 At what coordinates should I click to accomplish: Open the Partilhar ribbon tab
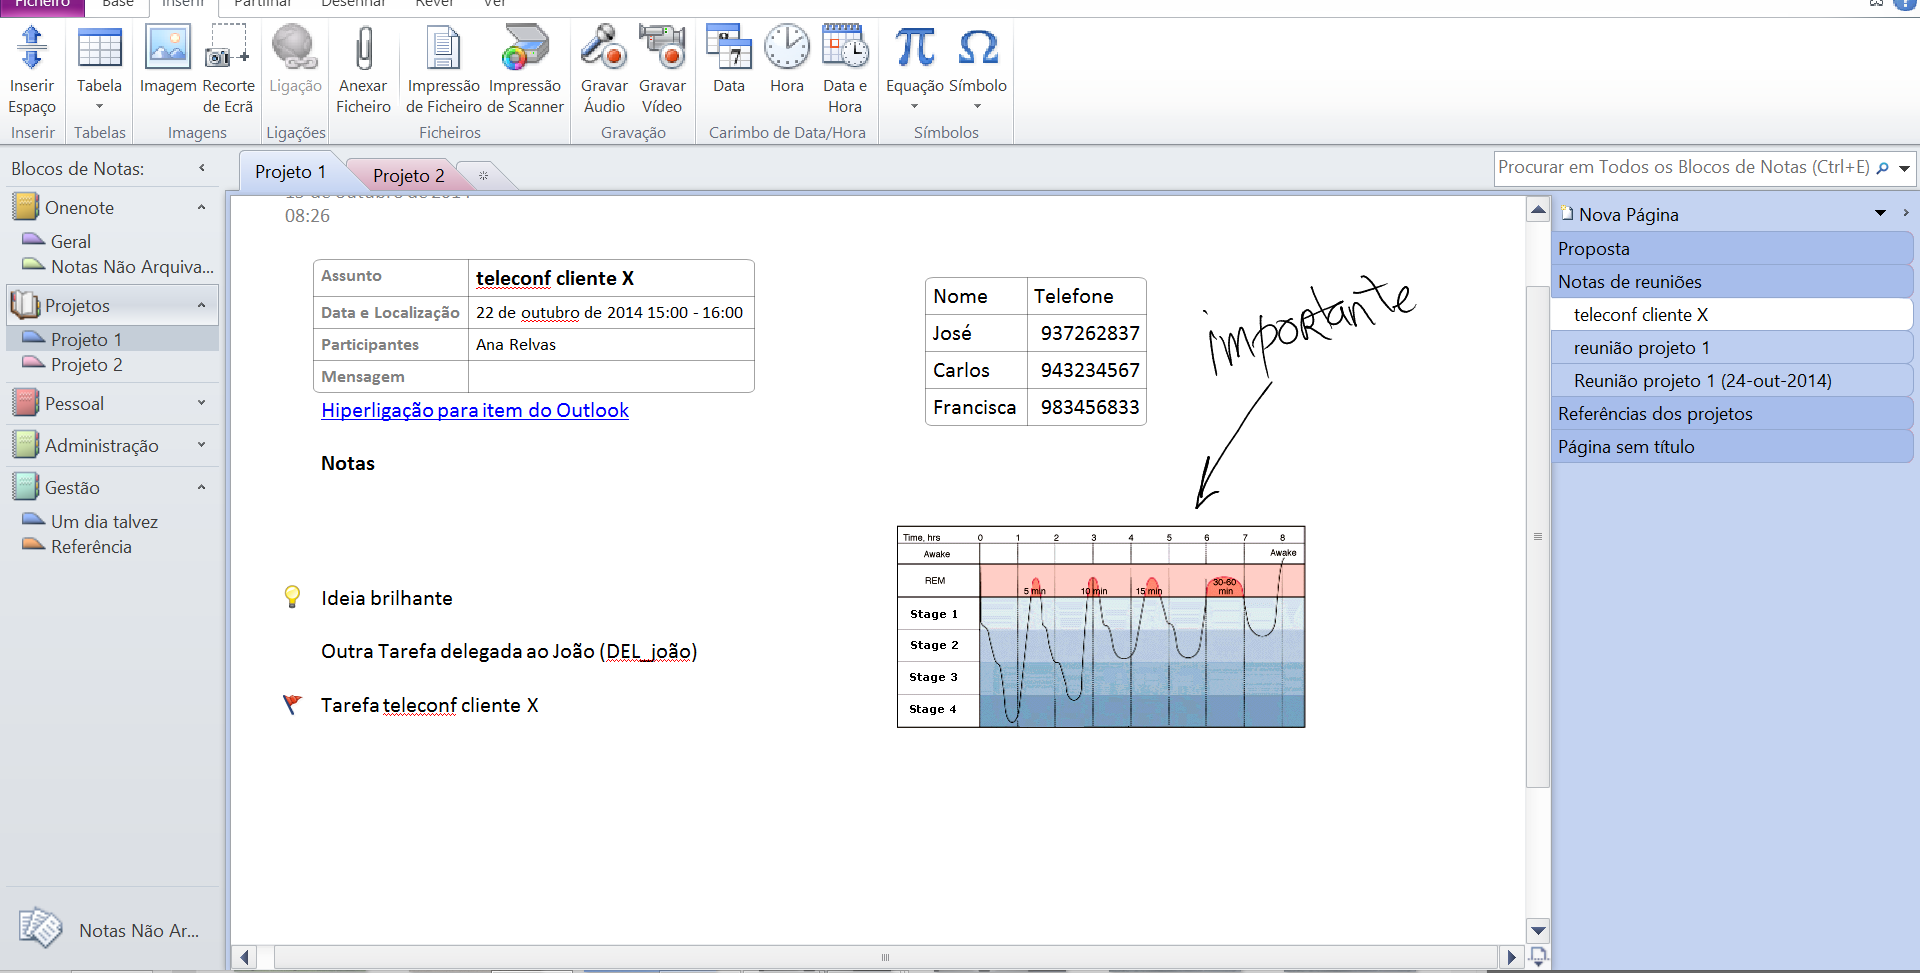(262, 5)
